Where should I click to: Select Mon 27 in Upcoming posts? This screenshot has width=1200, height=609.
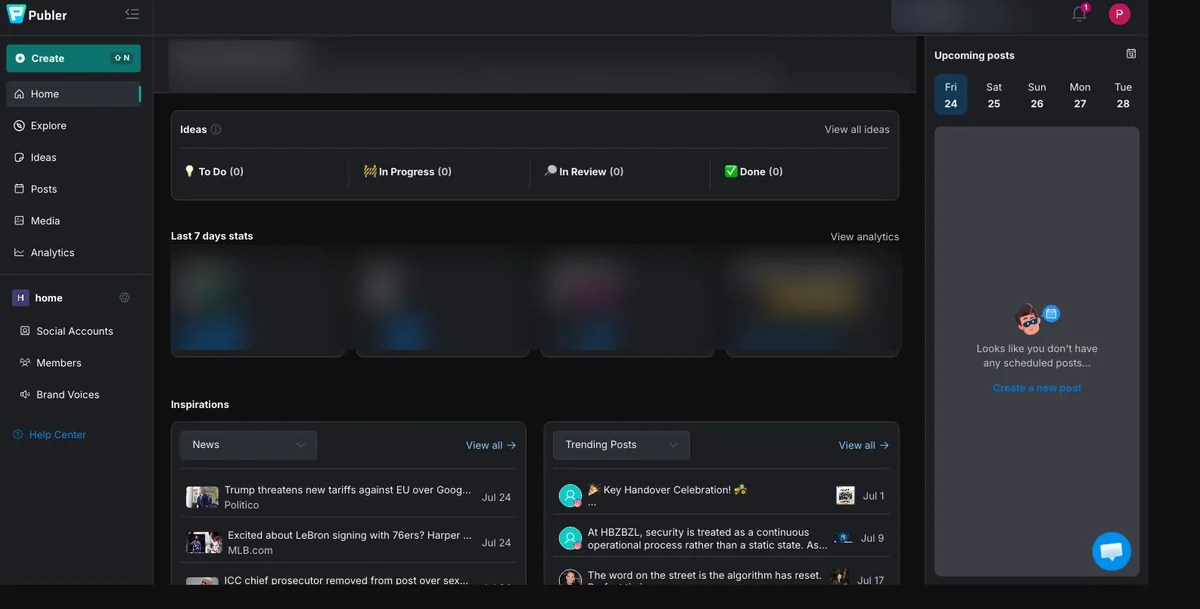pyautogui.click(x=1080, y=95)
